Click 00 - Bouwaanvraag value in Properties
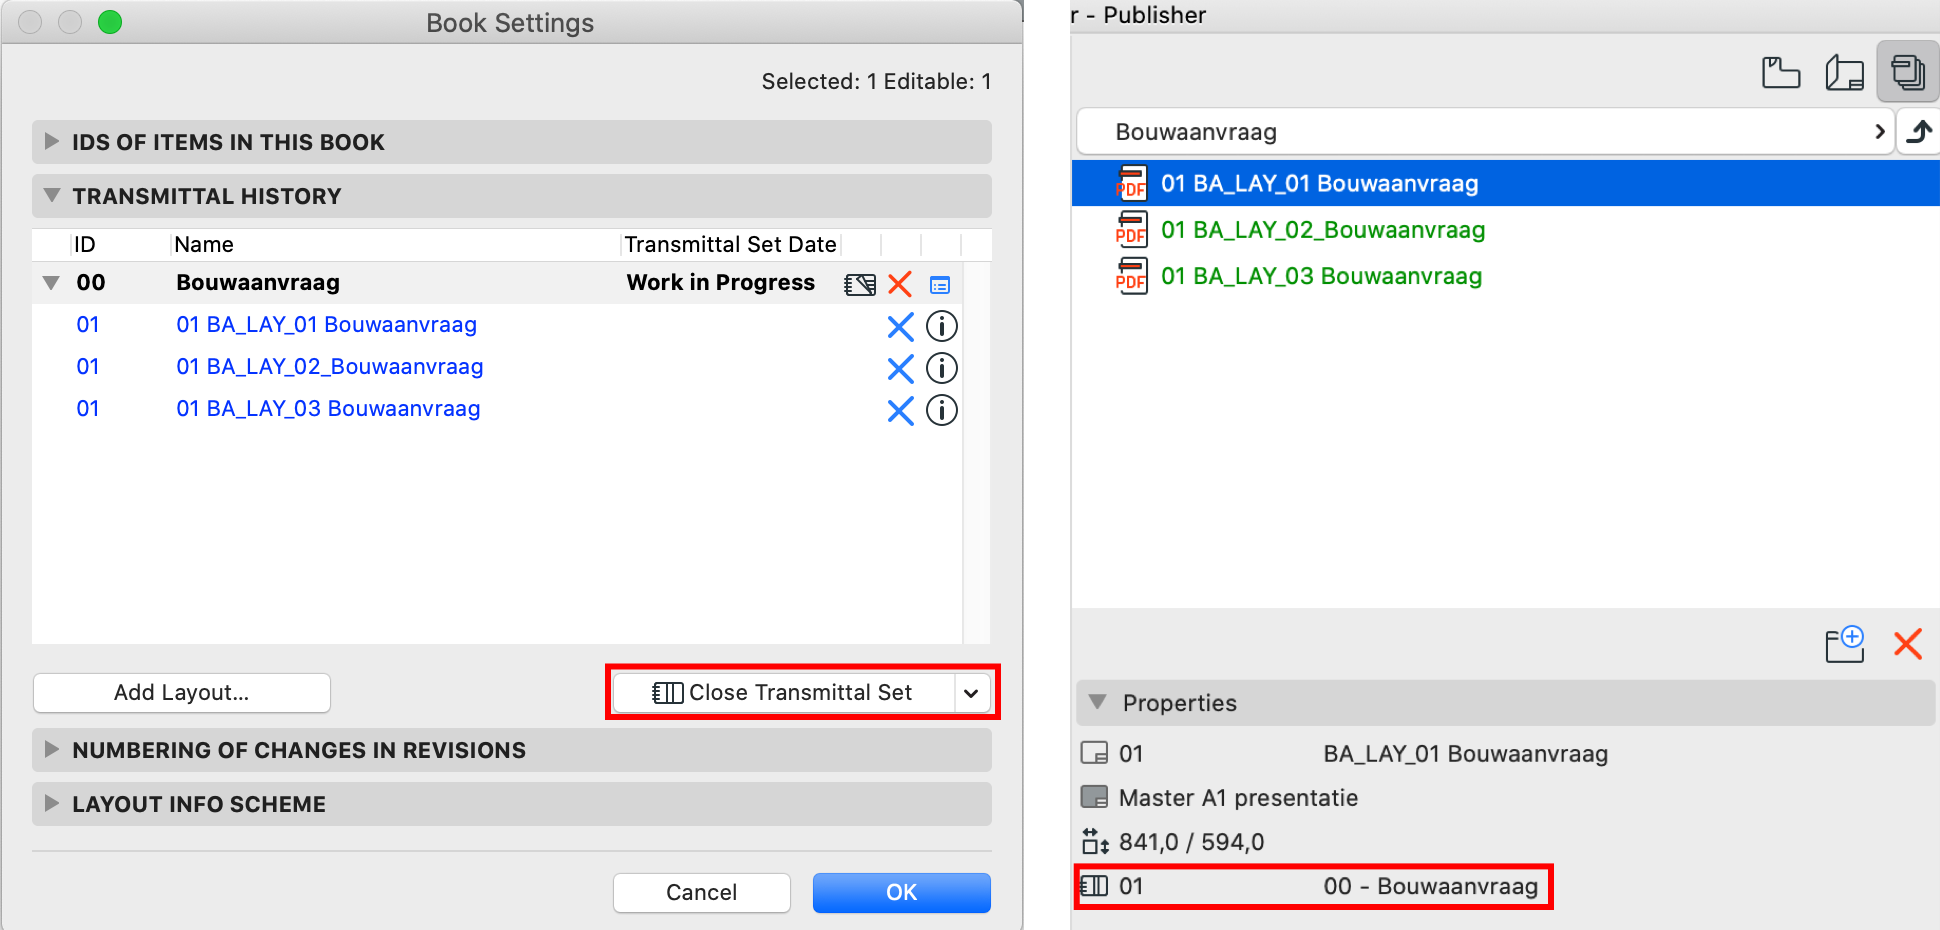 tap(1431, 886)
